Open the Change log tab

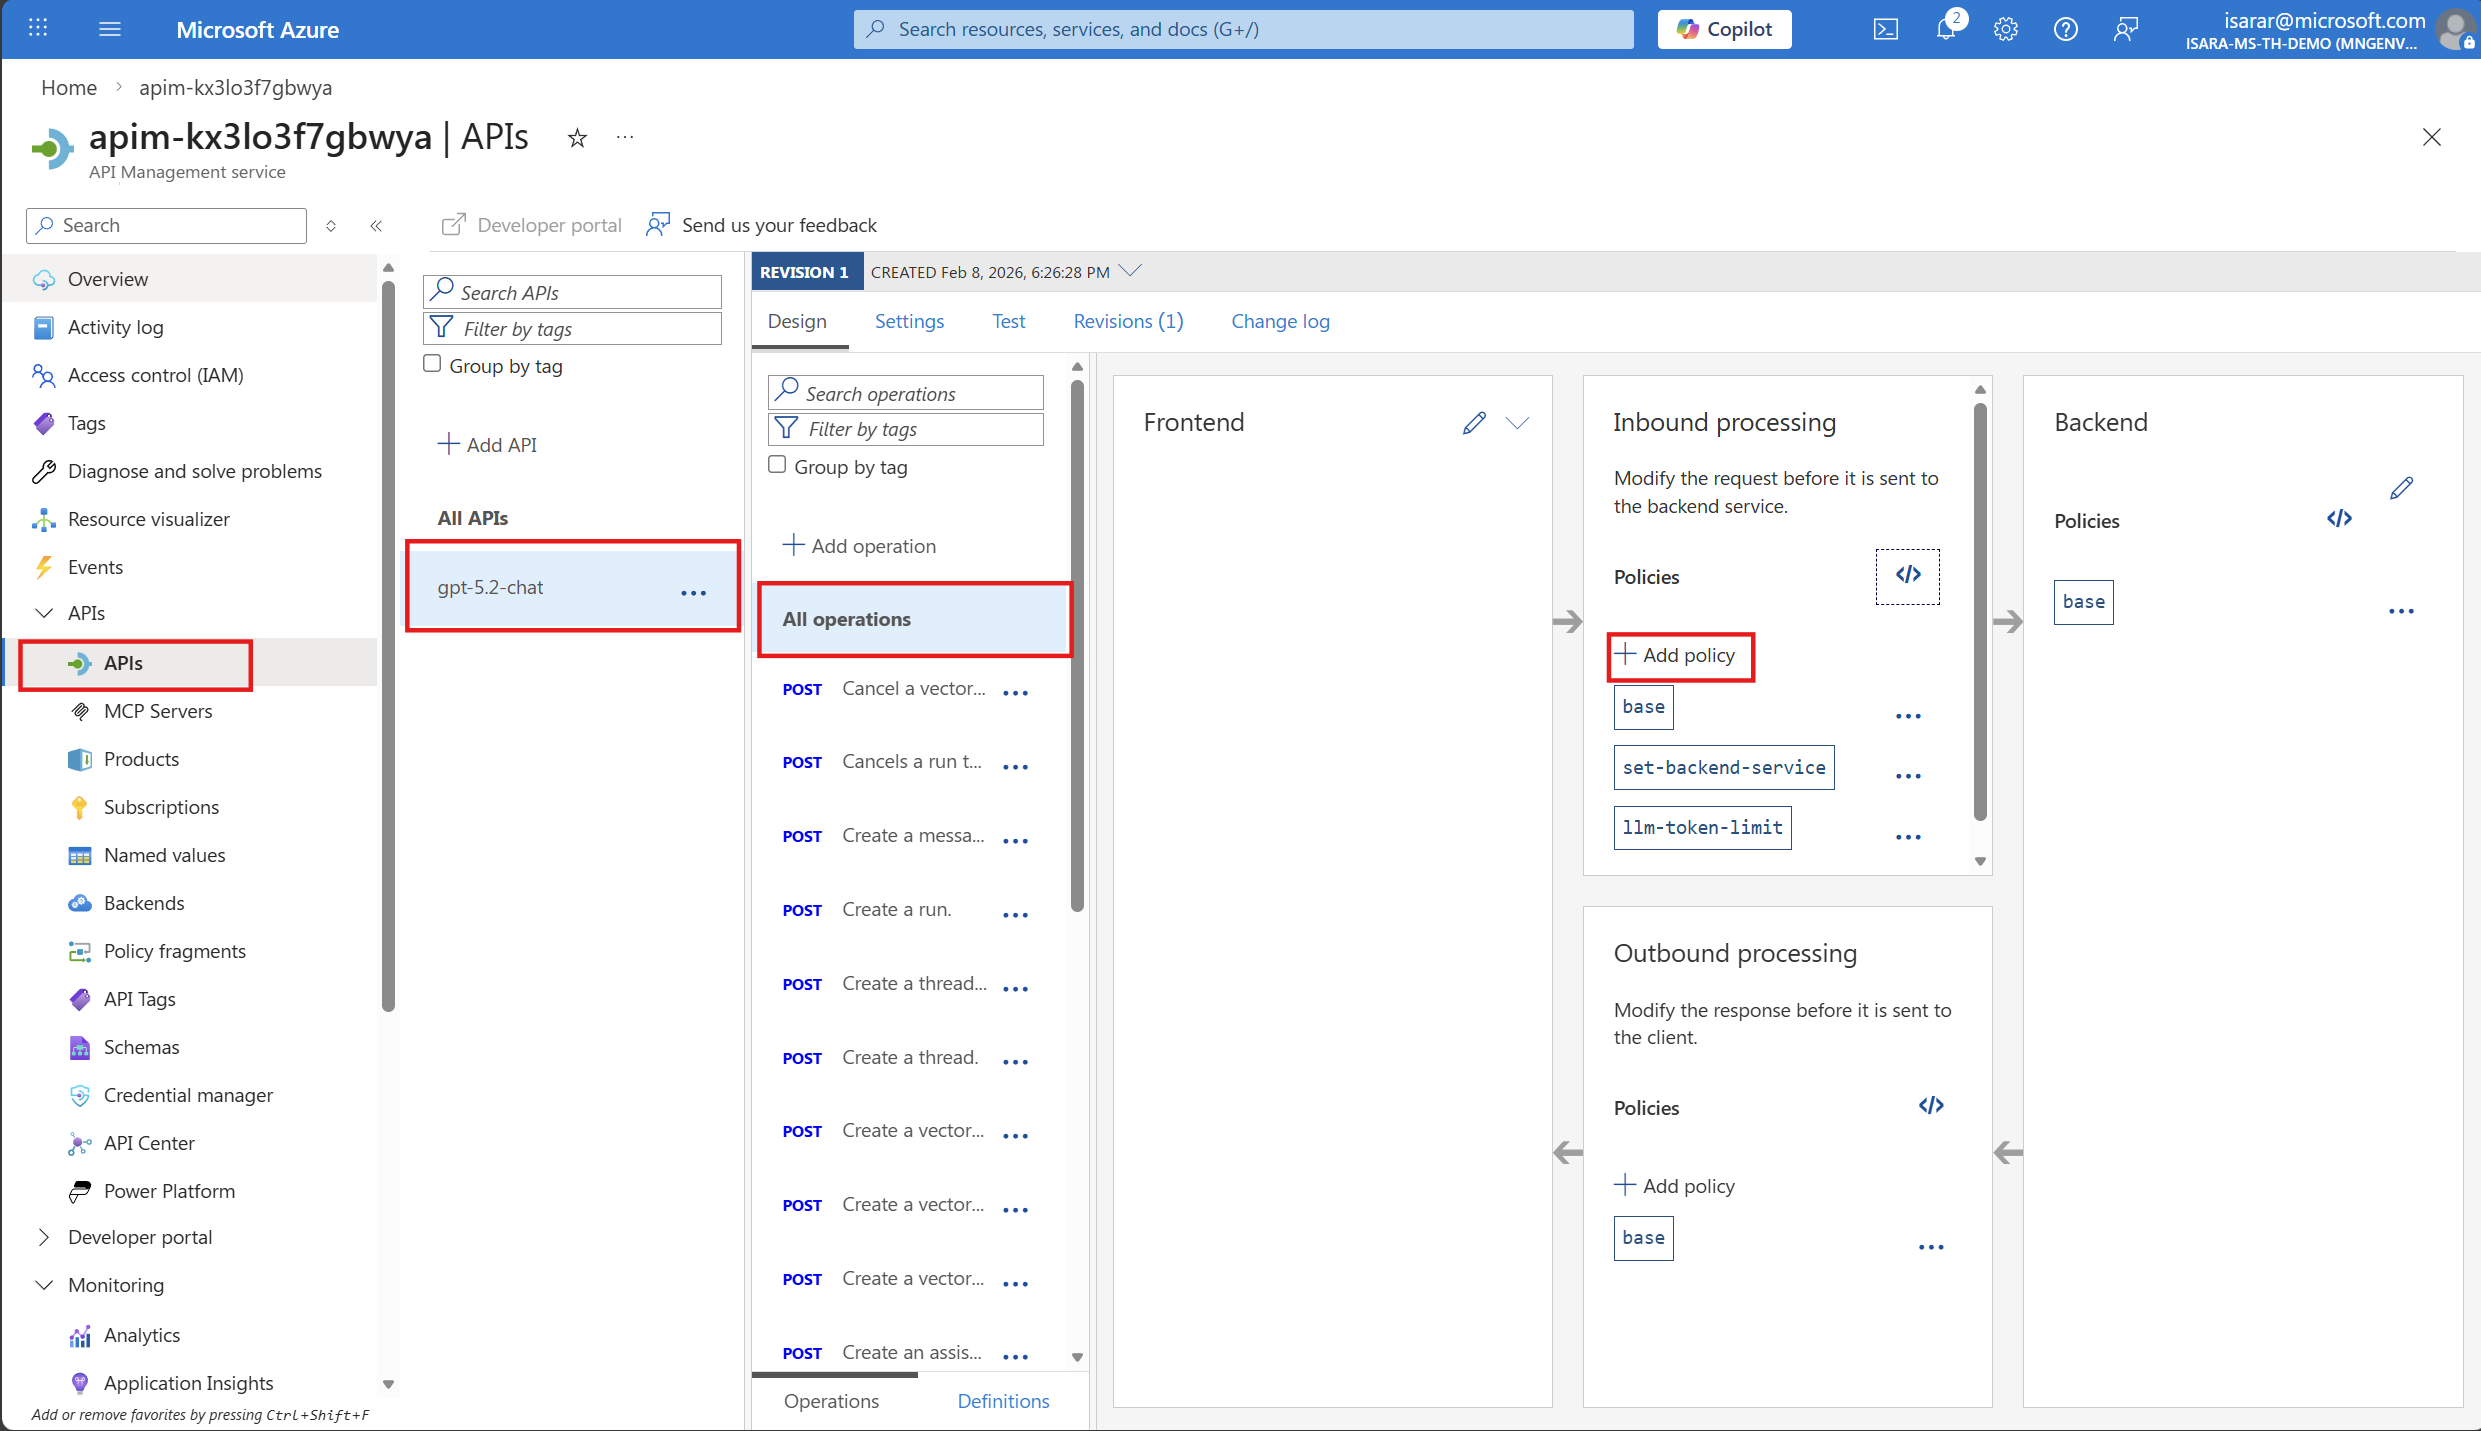pyautogui.click(x=1280, y=321)
